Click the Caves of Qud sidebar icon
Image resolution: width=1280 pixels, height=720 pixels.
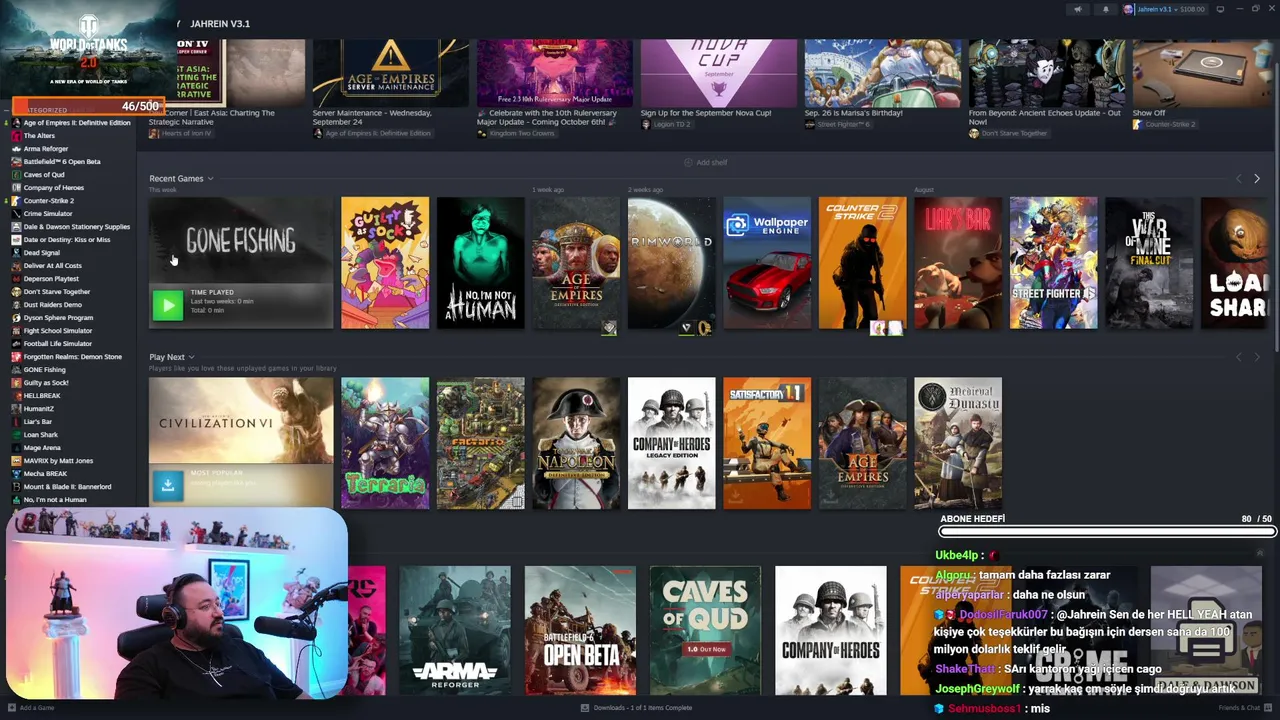16,175
